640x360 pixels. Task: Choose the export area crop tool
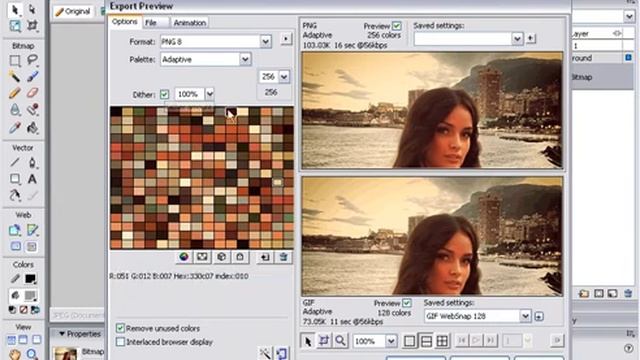[x=324, y=340]
